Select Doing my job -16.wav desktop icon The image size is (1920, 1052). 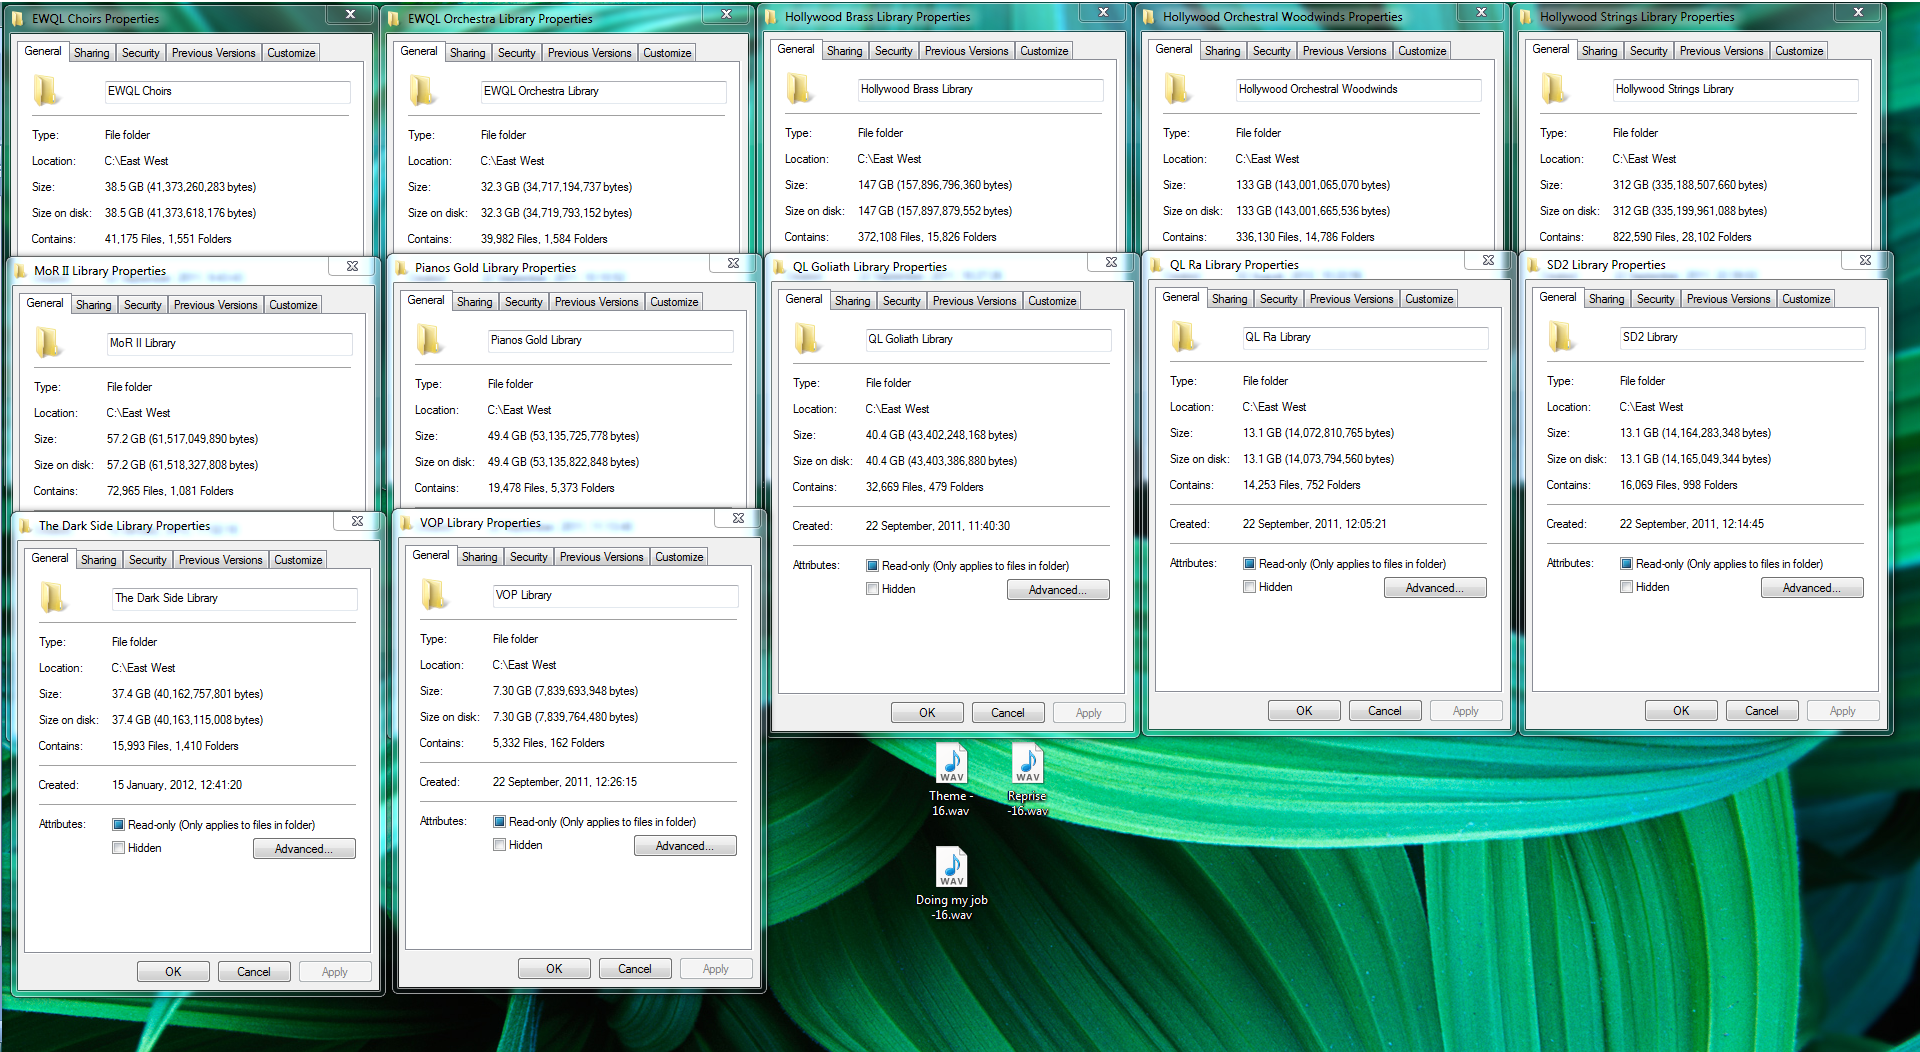(x=952, y=884)
